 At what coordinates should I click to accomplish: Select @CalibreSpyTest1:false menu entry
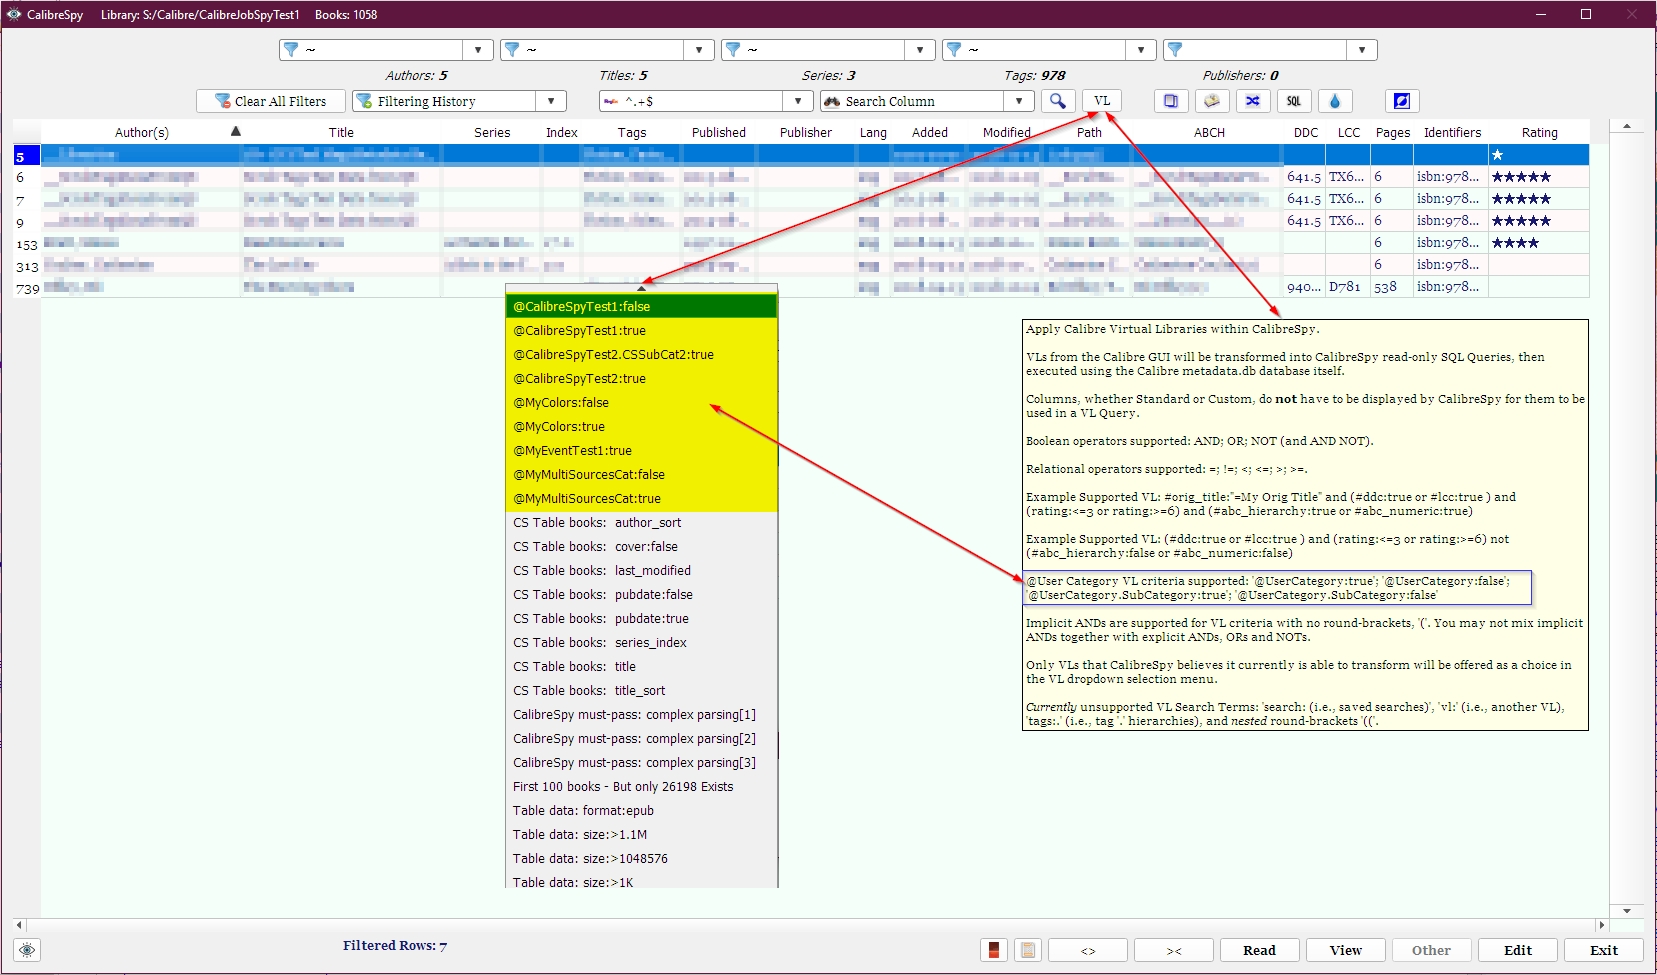coord(642,307)
